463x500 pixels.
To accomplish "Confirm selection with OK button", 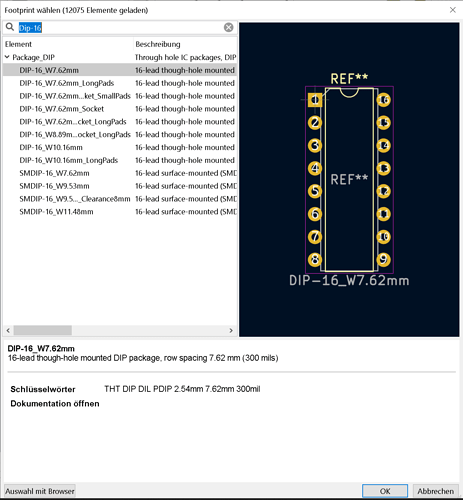I will [x=385, y=491].
